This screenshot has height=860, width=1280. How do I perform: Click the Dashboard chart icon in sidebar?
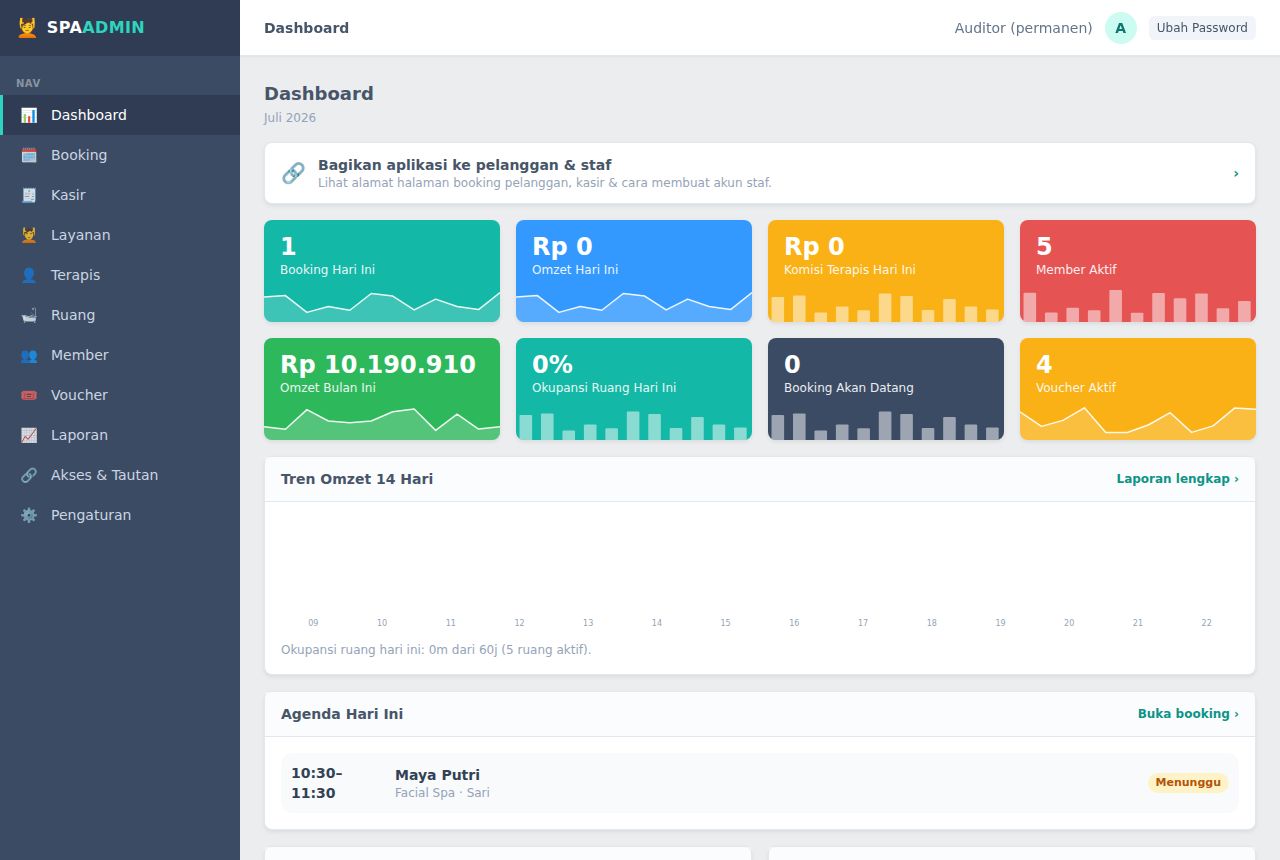29,115
